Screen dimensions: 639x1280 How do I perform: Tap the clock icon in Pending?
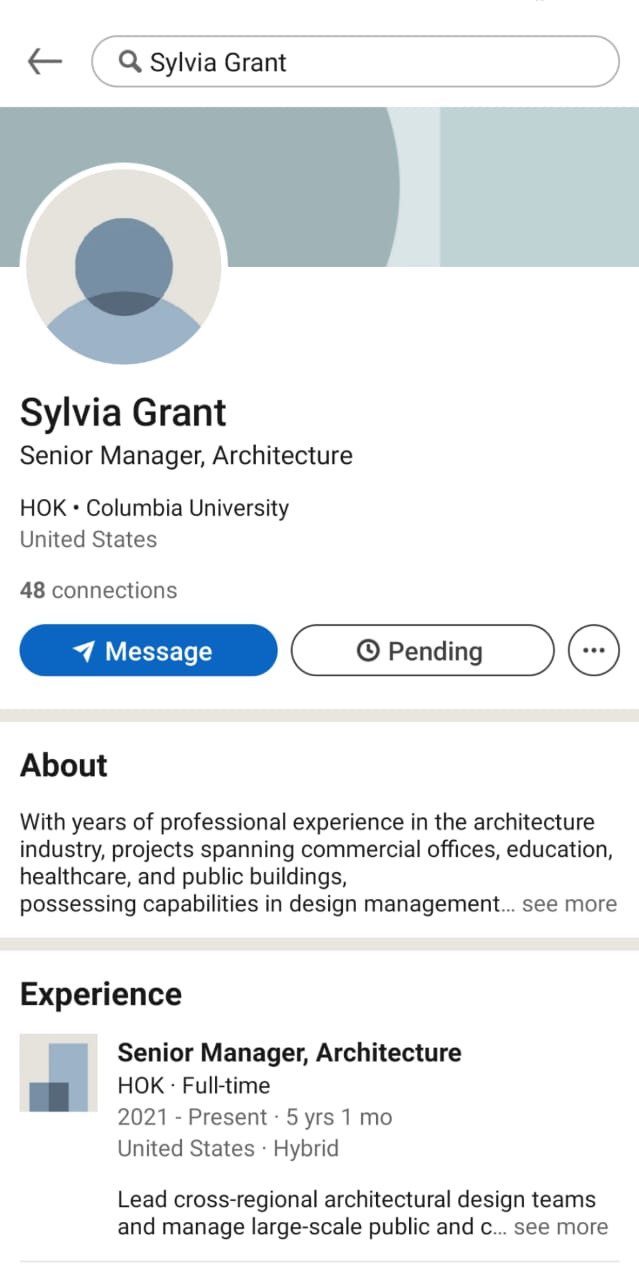(x=368, y=651)
